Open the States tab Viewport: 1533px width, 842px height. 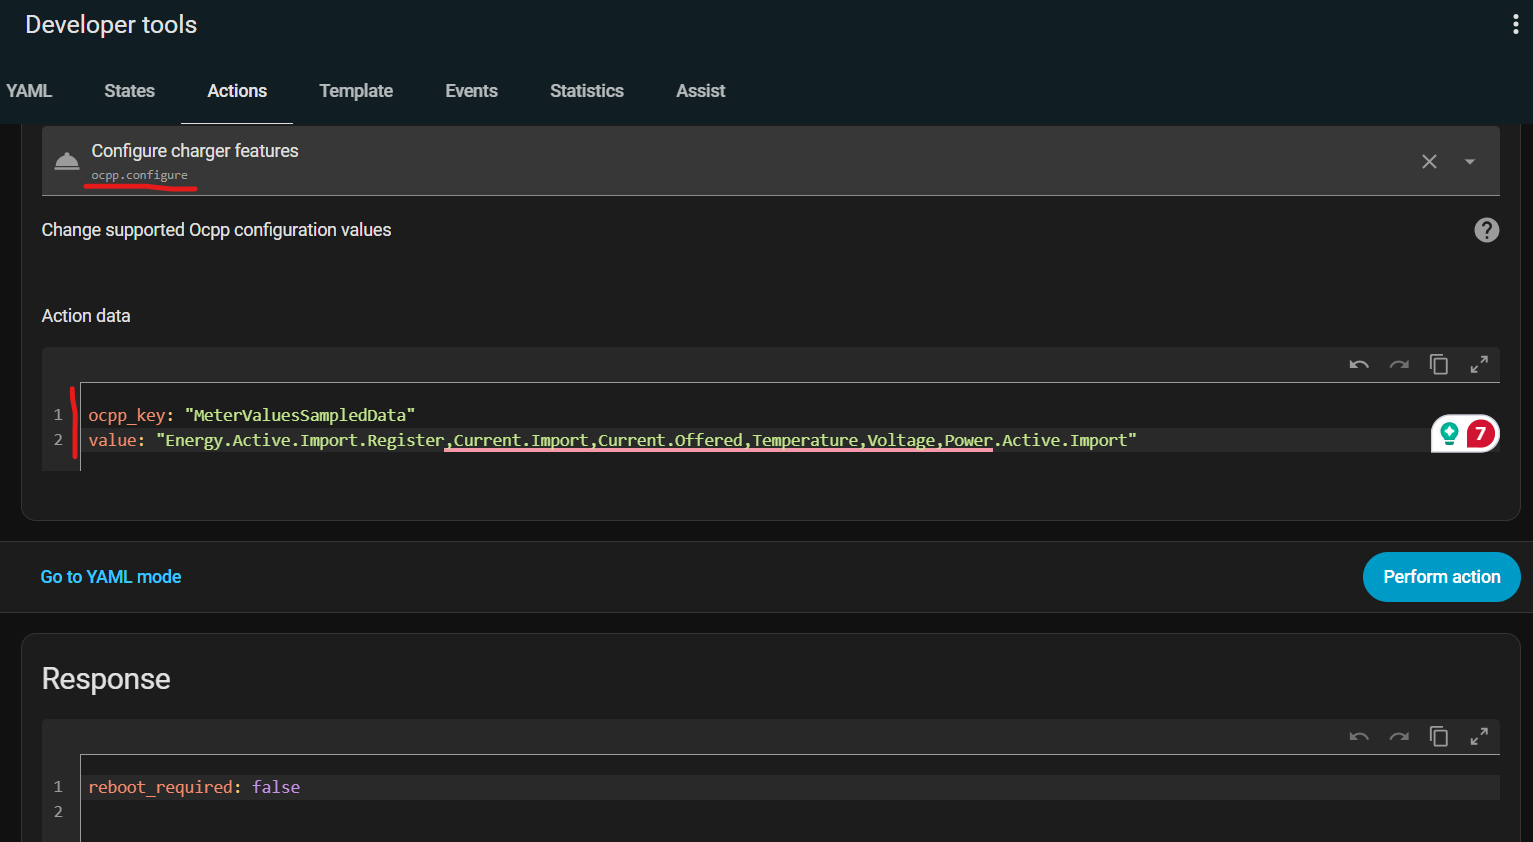129,91
